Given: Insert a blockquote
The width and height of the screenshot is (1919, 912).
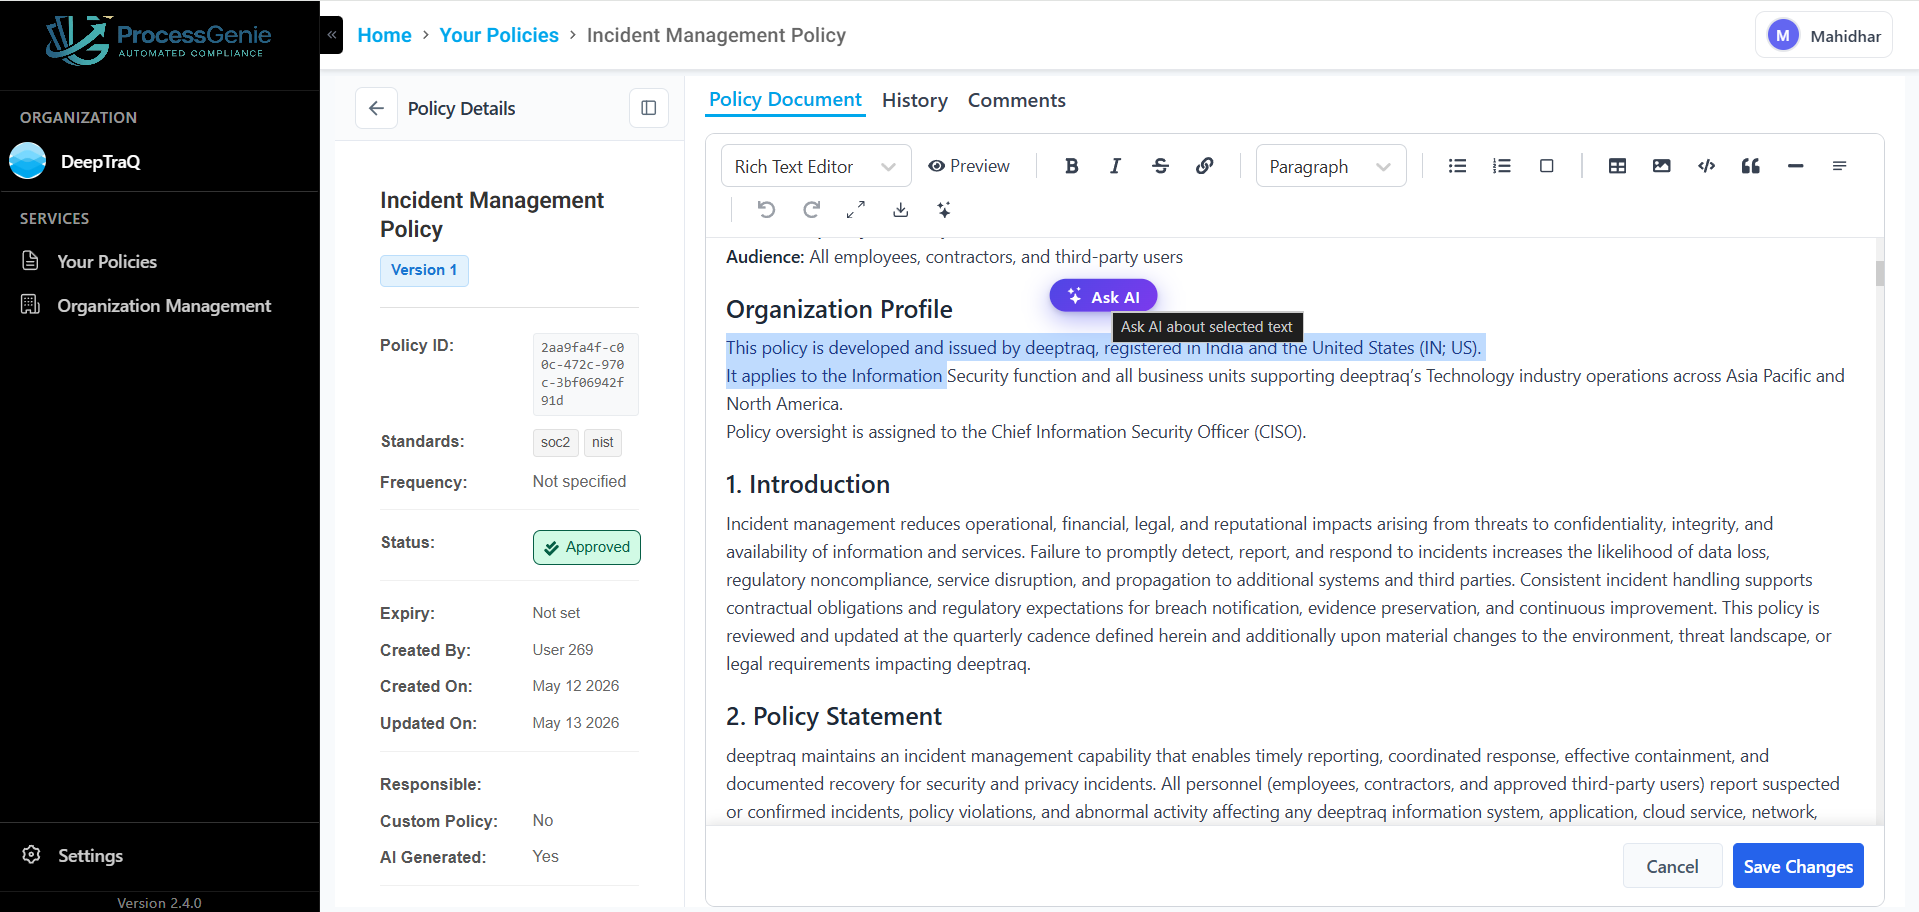Looking at the screenshot, I should tap(1750, 166).
